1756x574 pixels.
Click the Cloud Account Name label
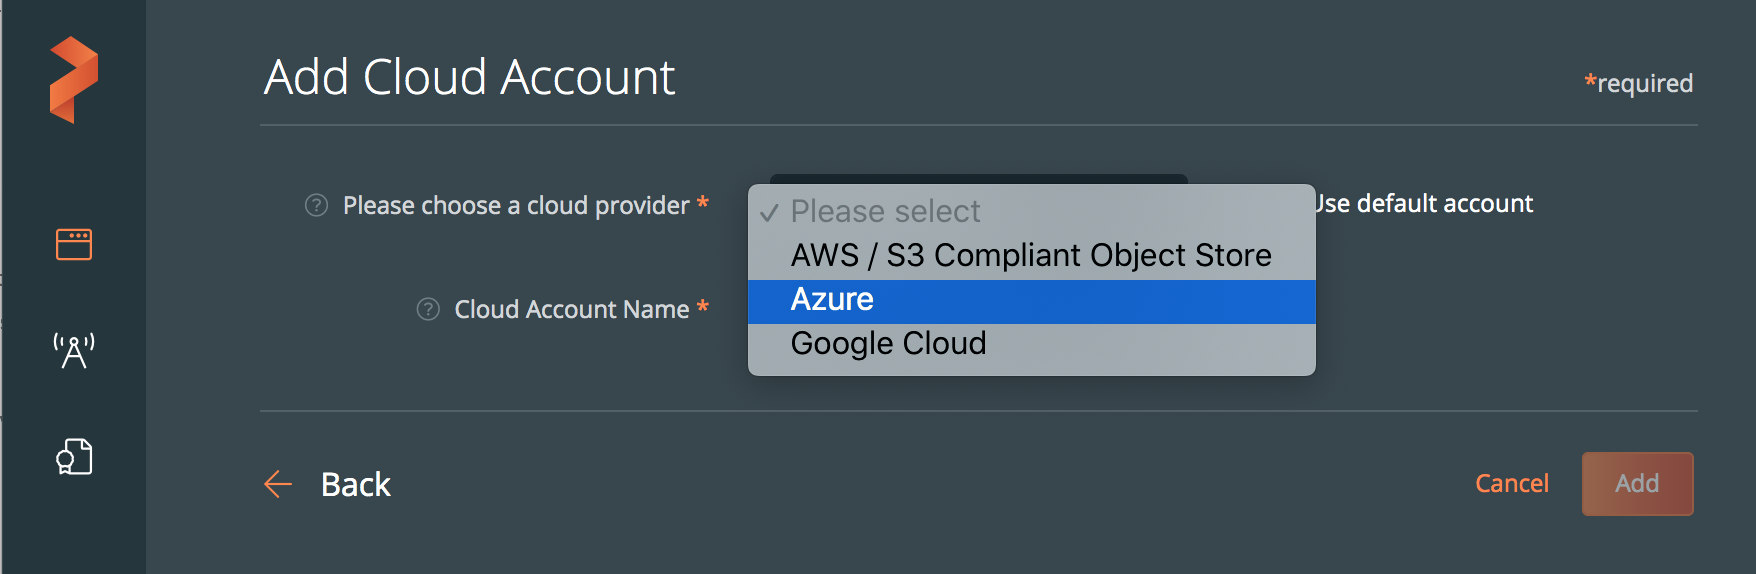571,310
